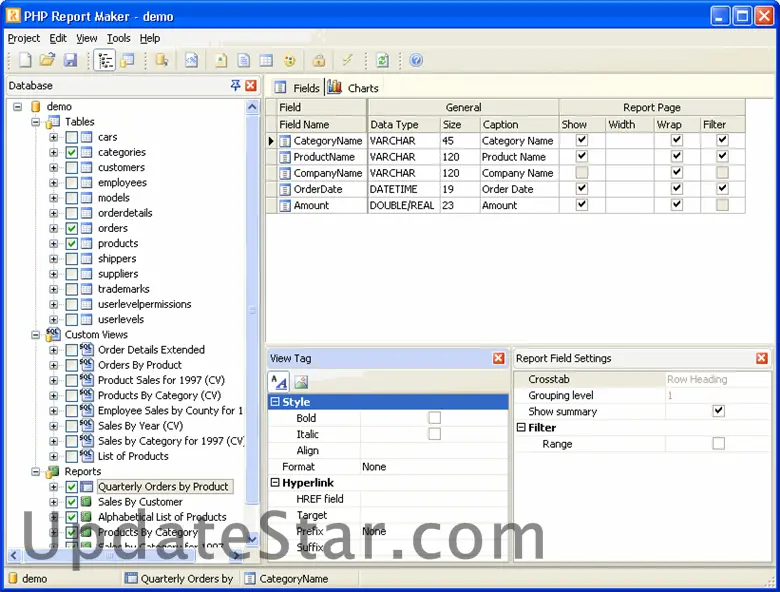Click the New Project toolbar icon
This screenshot has height=592, width=780.
[x=25, y=60]
